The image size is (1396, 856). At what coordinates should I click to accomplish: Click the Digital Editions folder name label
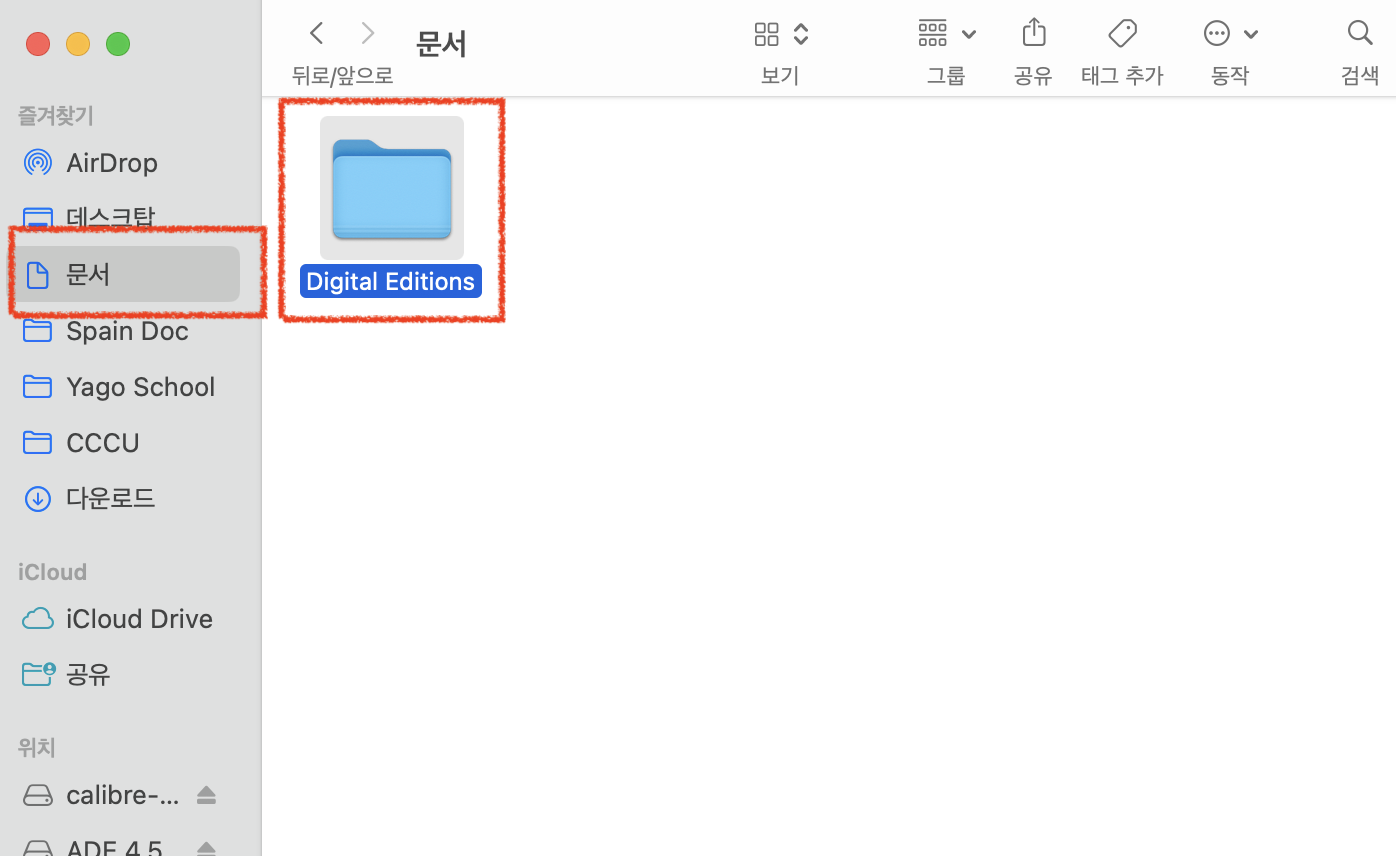click(391, 281)
